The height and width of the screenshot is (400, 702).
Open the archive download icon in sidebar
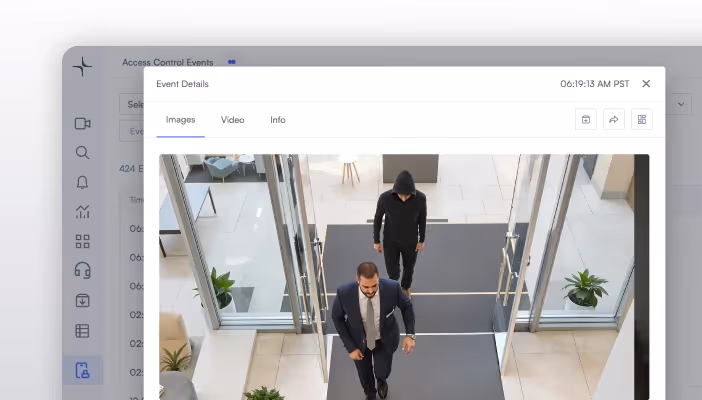[x=82, y=301]
